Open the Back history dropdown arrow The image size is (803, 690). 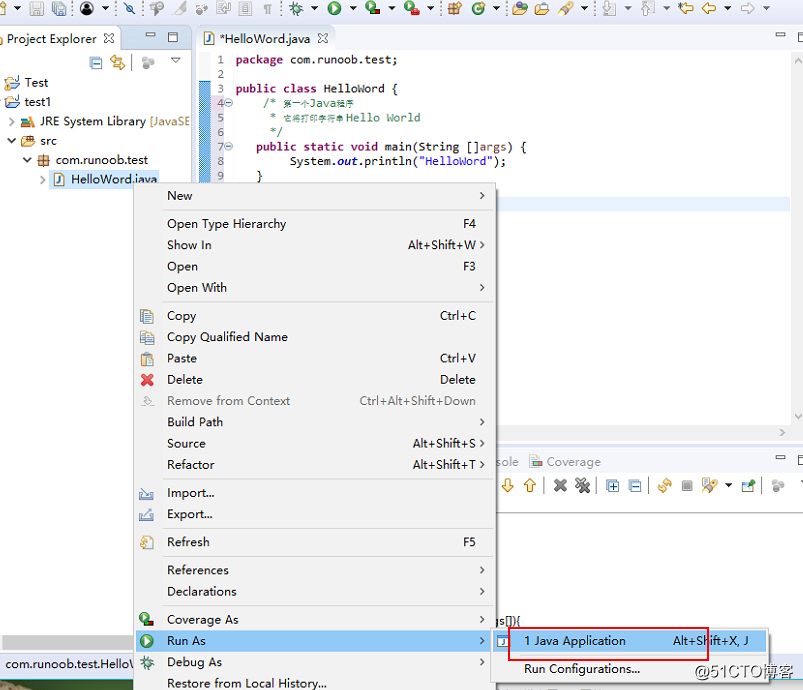[x=727, y=8]
